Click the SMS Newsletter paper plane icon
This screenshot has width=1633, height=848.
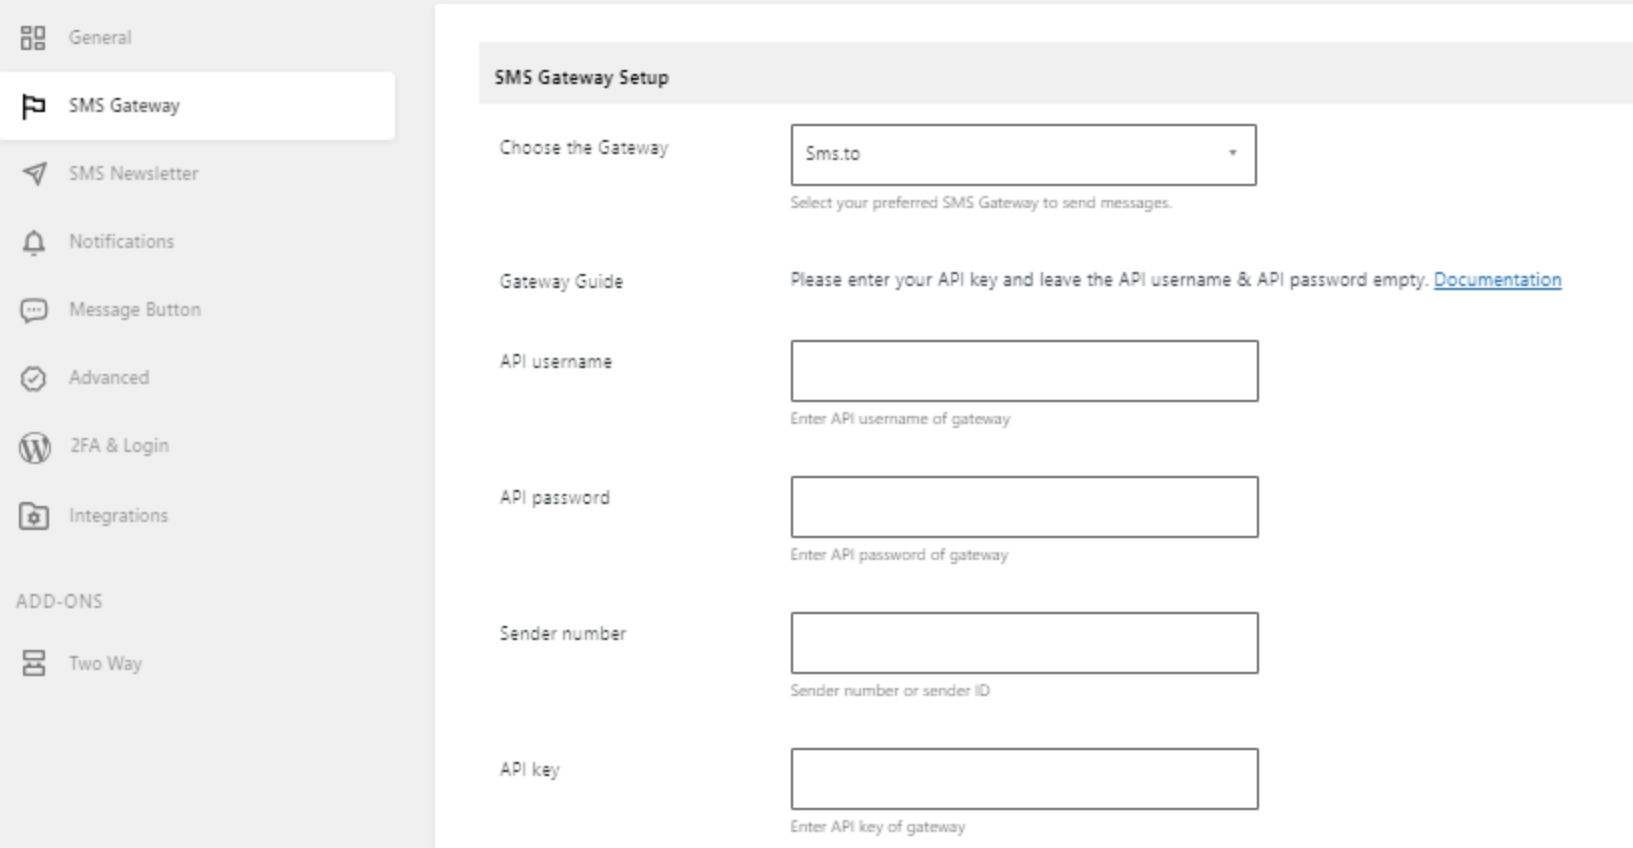tap(34, 174)
